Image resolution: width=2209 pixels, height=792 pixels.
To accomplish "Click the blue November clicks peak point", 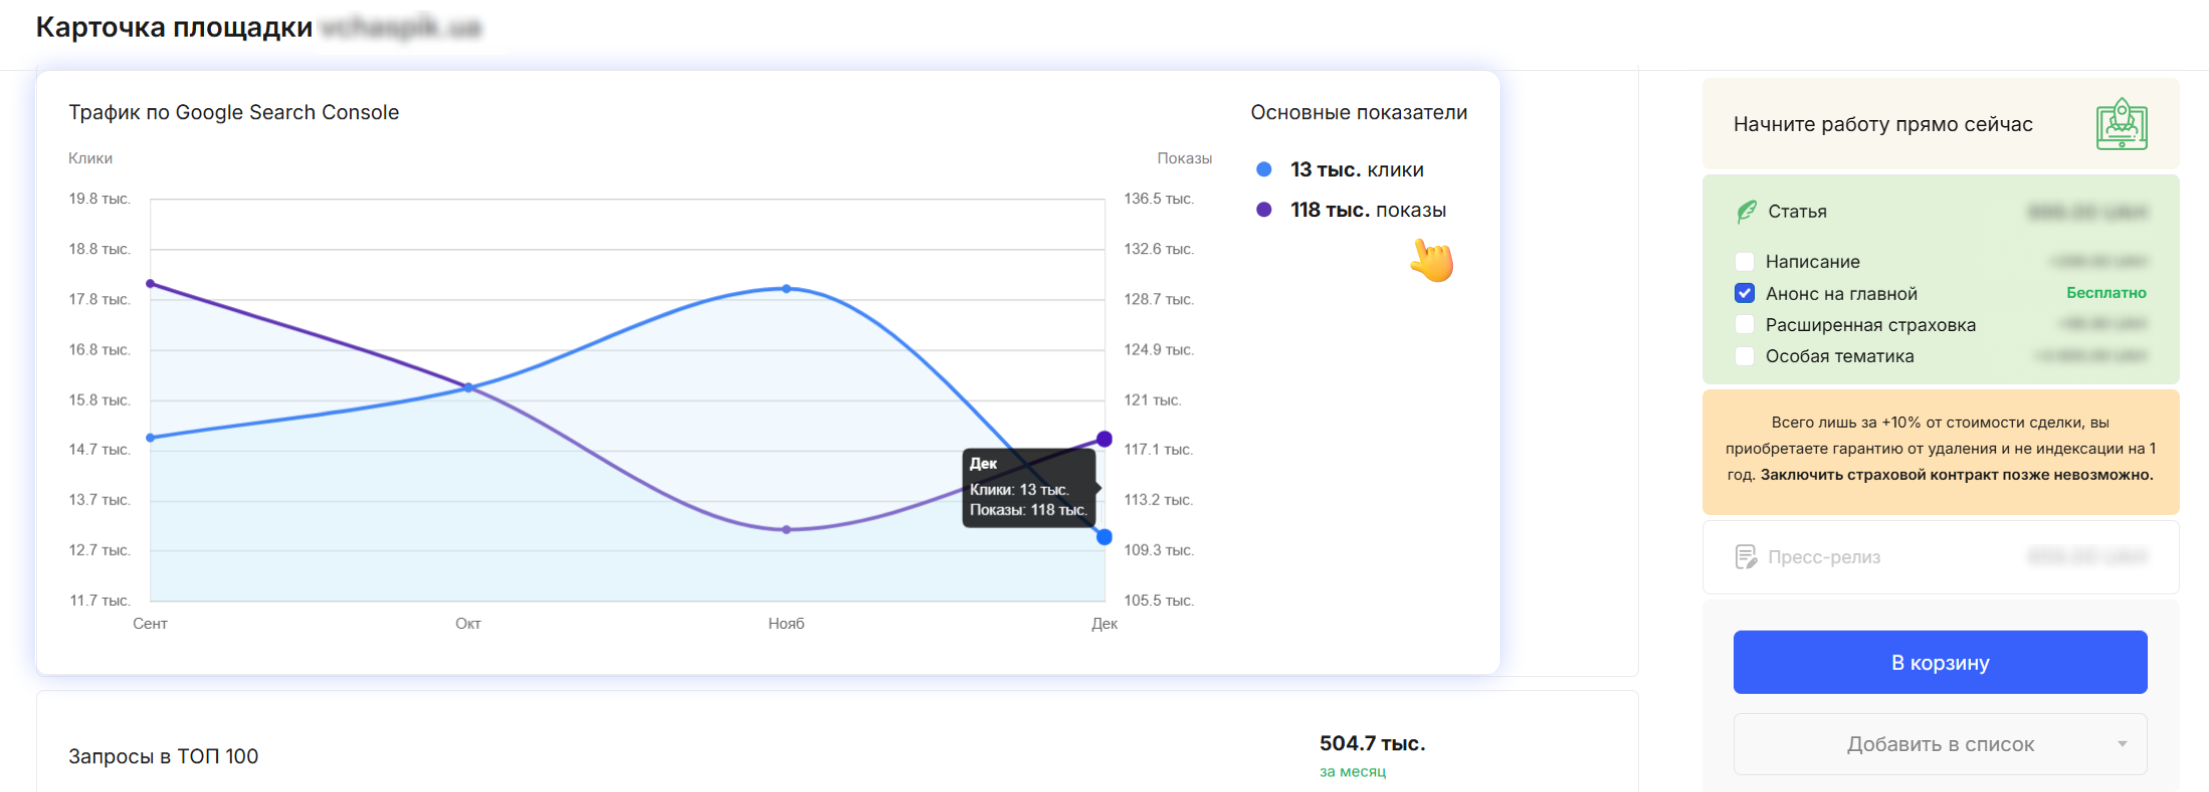I will click(787, 289).
